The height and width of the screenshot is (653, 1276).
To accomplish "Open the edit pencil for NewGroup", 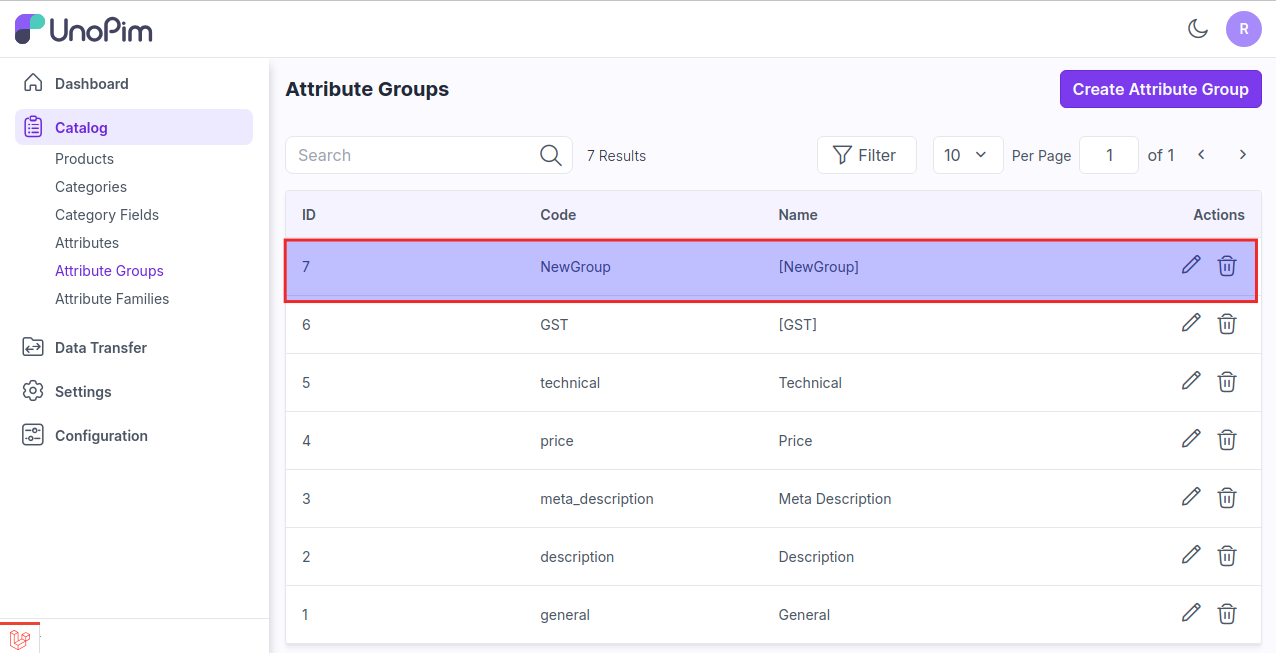I will 1190,265.
